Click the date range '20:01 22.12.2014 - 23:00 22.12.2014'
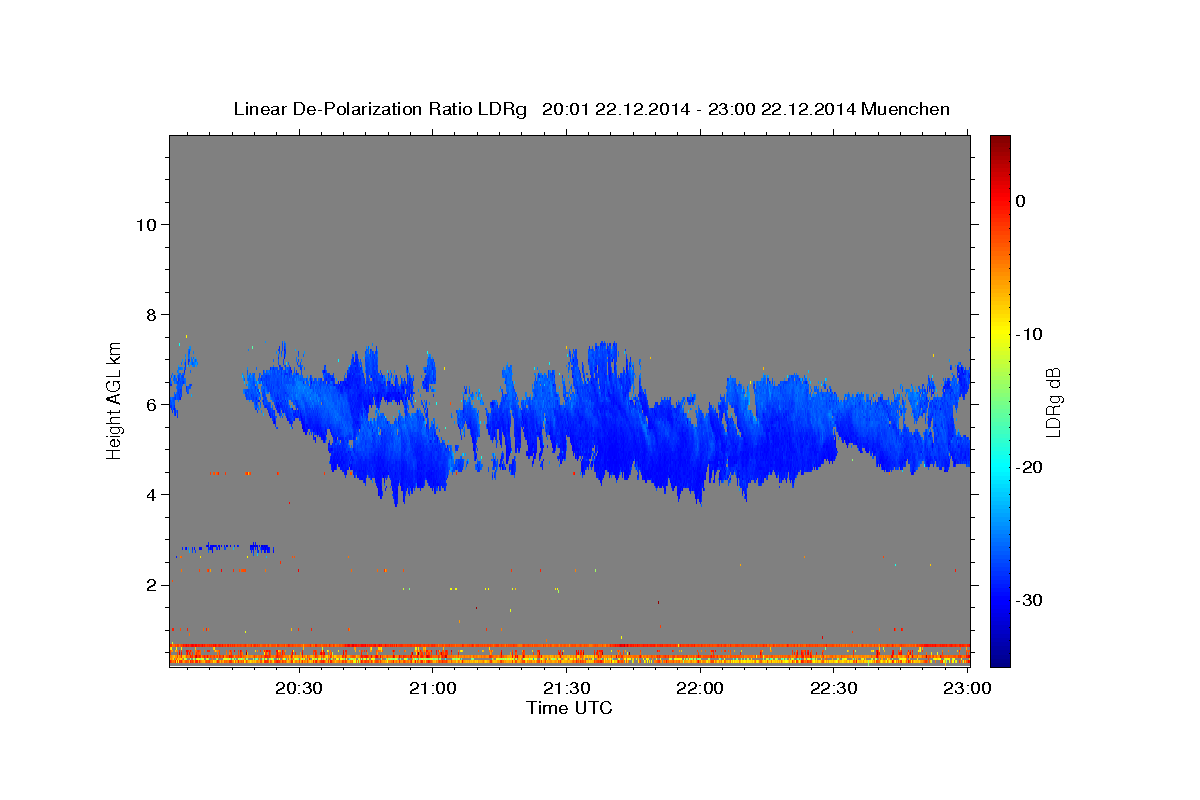 [698, 109]
